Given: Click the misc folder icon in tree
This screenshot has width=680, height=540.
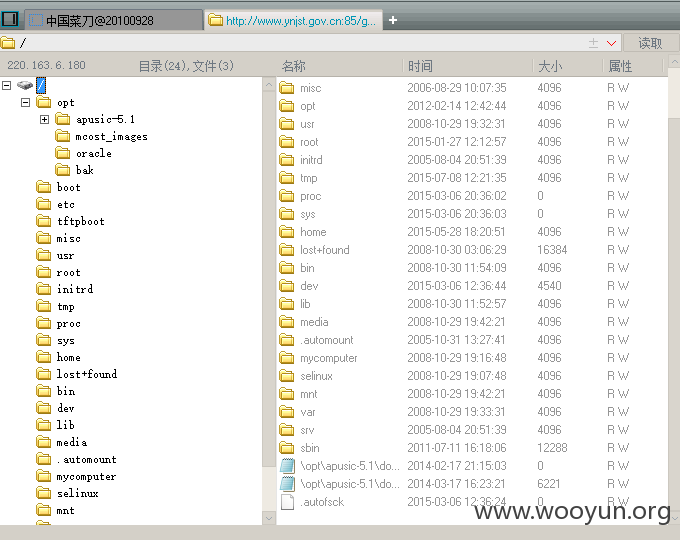Looking at the screenshot, I should pos(43,238).
